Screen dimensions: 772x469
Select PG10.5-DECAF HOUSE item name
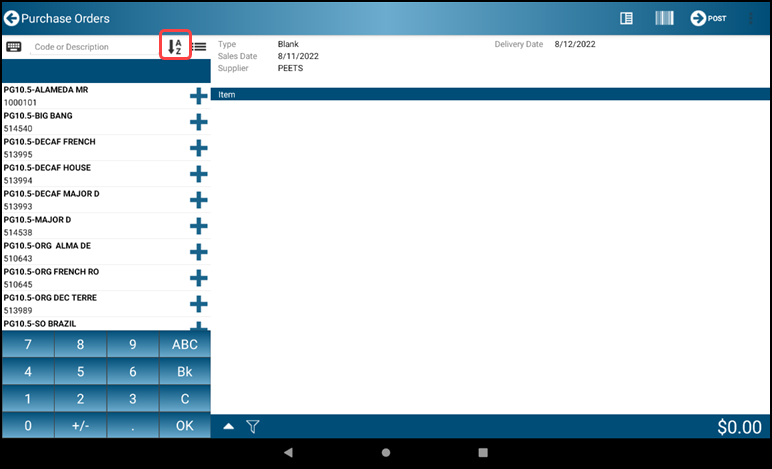coord(47,168)
